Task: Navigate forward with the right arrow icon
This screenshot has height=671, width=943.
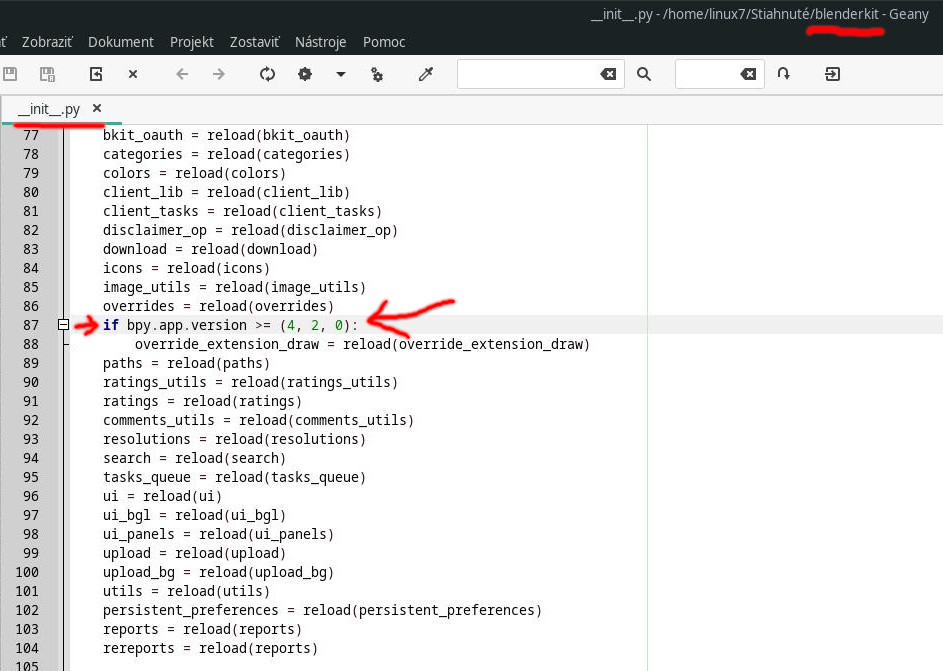Action: [219, 74]
